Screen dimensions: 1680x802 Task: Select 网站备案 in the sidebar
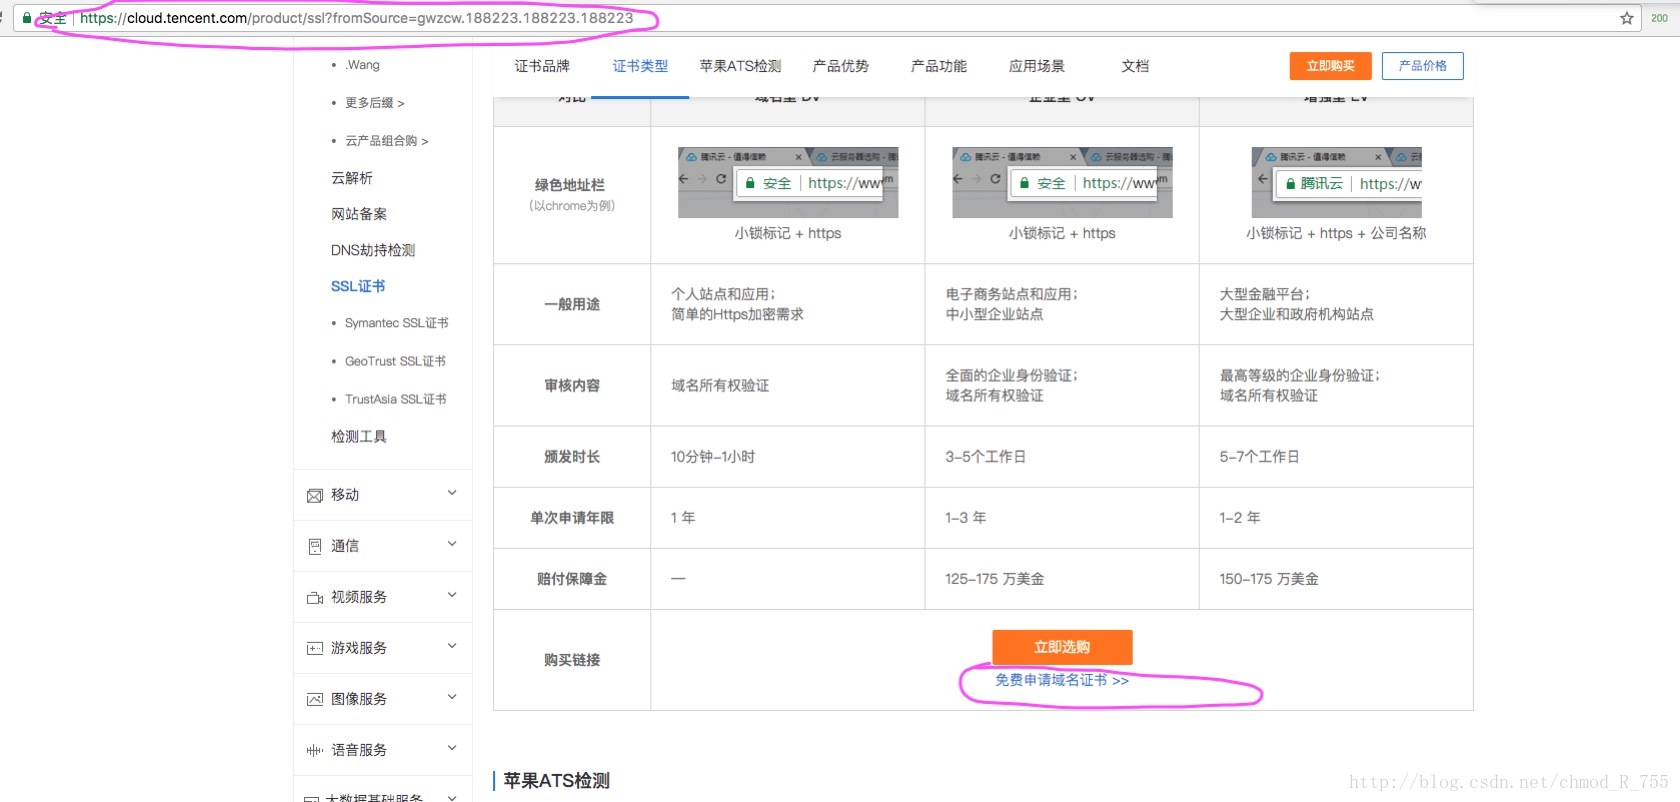tap(359, 214)
